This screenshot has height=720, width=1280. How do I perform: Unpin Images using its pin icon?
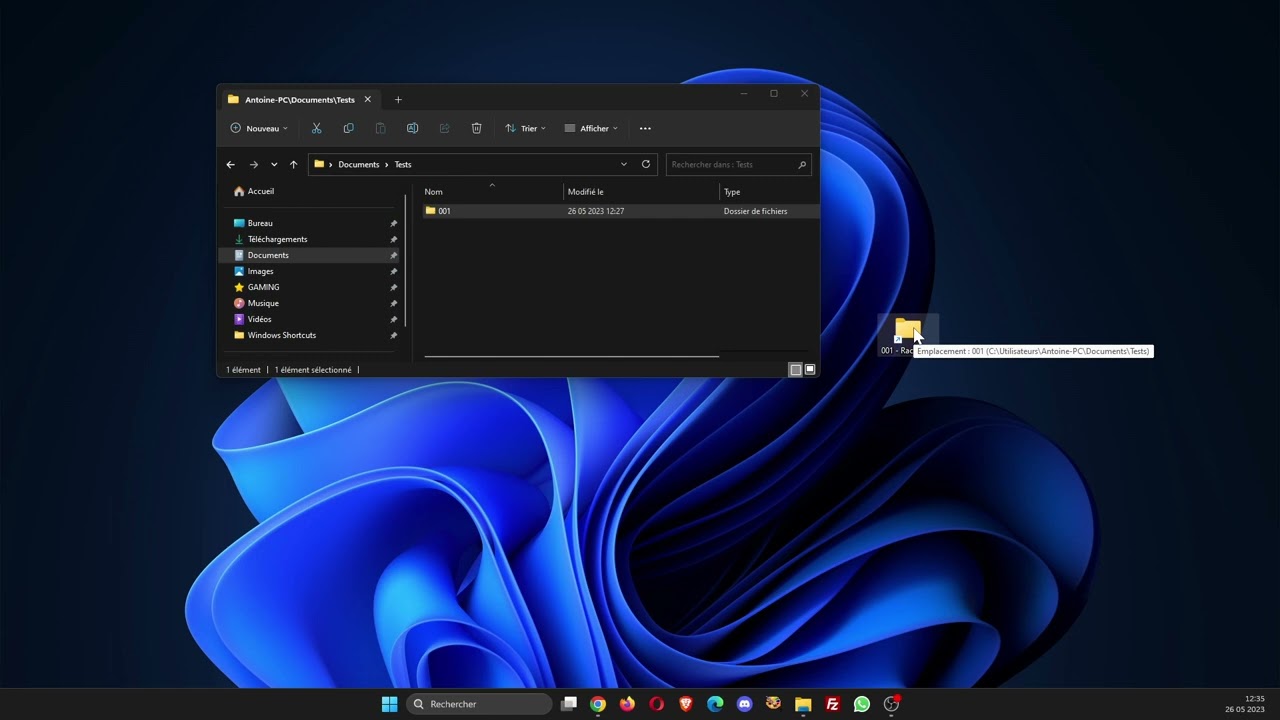click(393, 272)
